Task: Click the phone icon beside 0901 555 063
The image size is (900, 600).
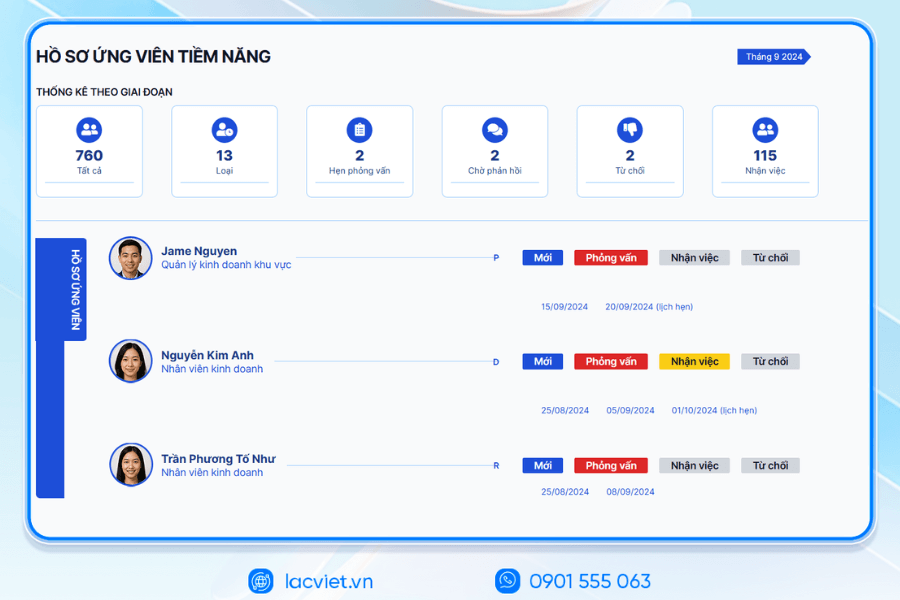Action: [x=508, y=581]
